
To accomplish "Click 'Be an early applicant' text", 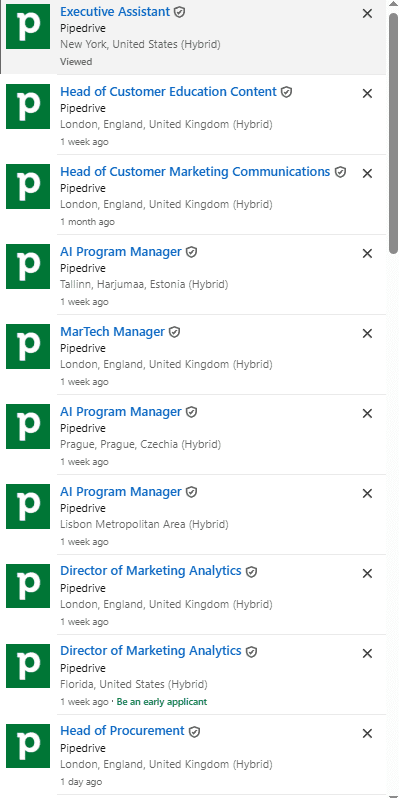I will (162, 702).
